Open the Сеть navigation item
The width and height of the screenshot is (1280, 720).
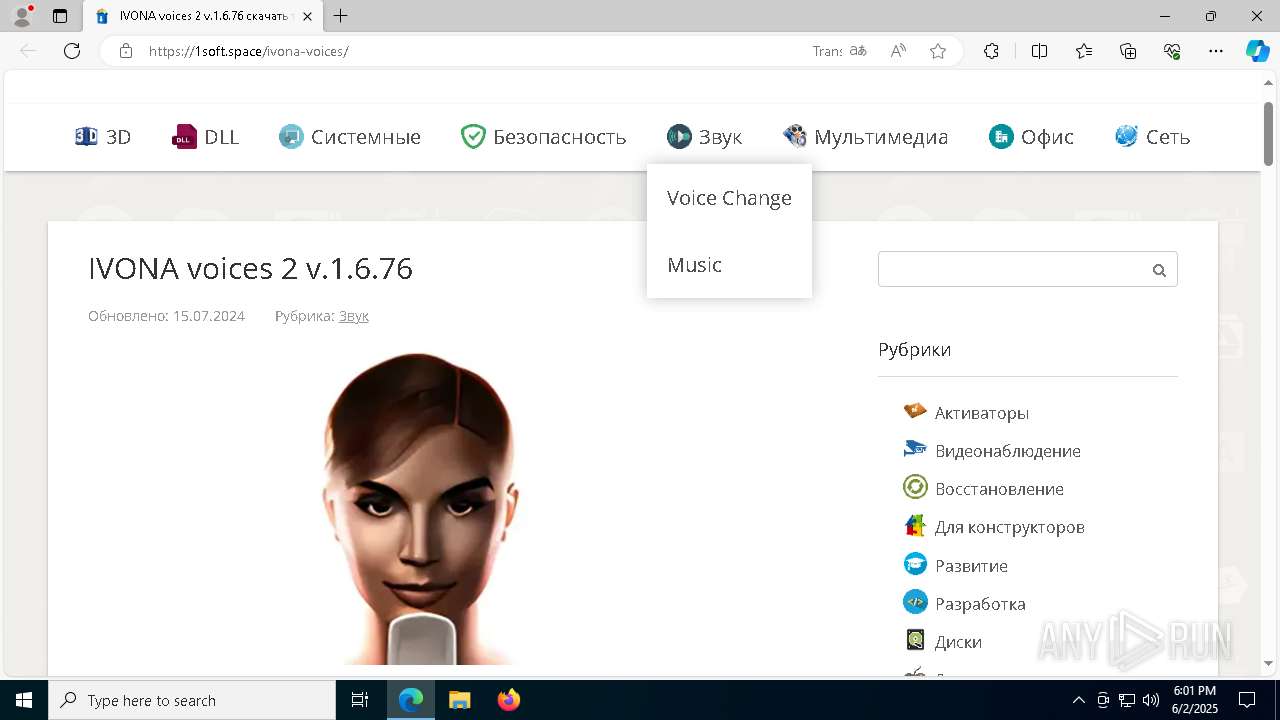1152,137
